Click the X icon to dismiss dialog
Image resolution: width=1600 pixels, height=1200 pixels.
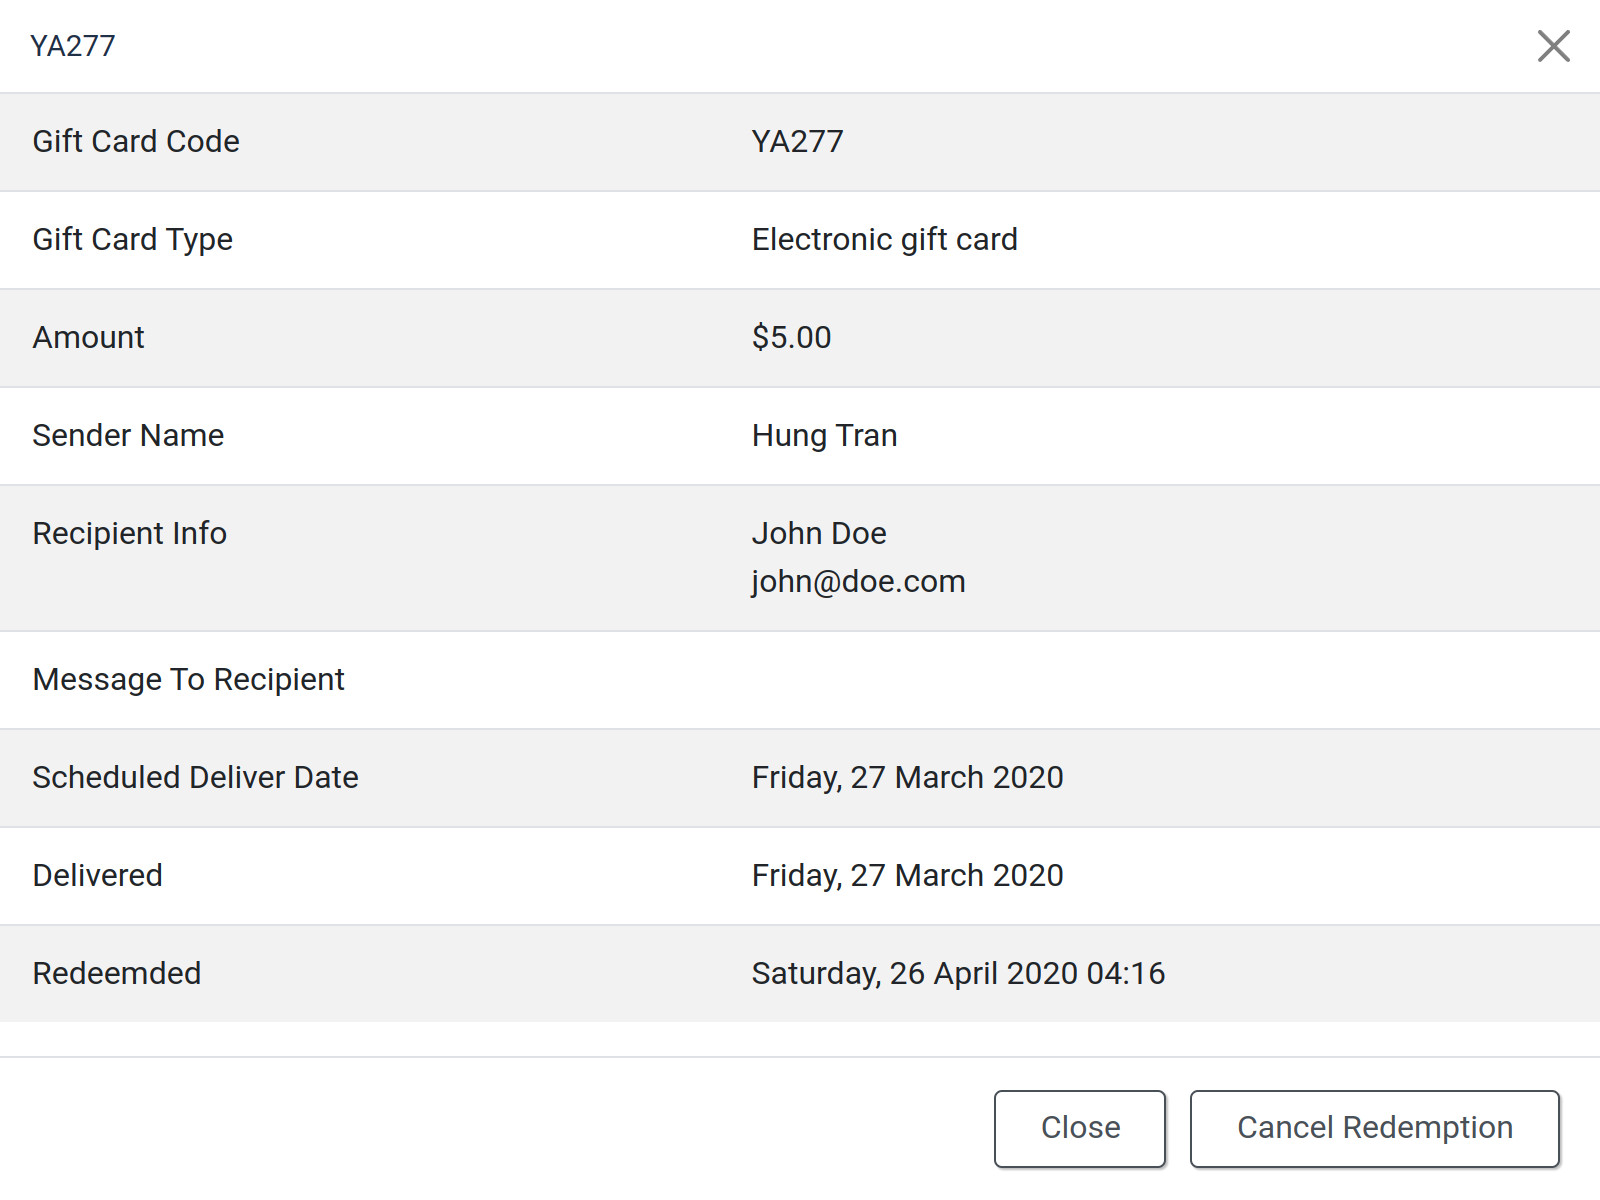pos(1553,46)
